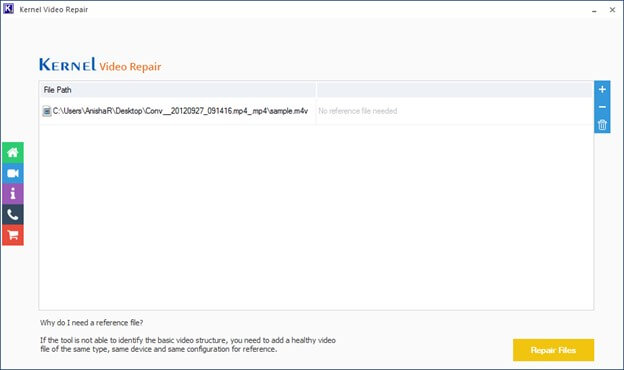Open the phone contact sidebar icon
The height and width of the screenshot is (370, 624).
point(13,215)
